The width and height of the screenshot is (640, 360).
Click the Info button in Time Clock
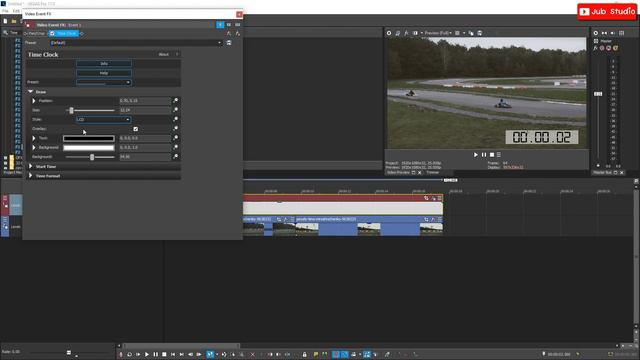104,64
